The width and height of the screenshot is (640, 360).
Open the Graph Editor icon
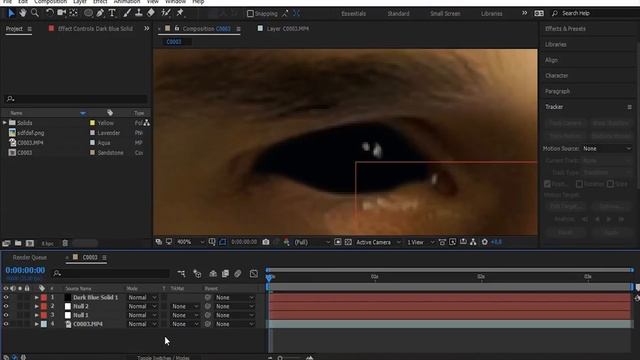[253, 273]
